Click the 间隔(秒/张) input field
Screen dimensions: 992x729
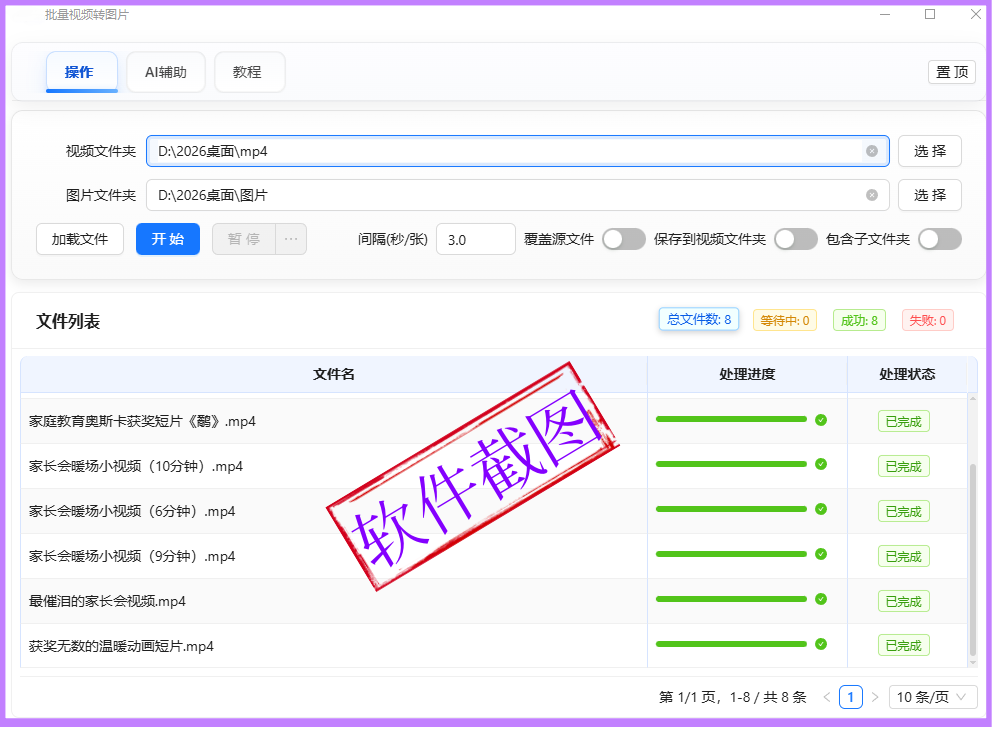[x=475, y=240]
